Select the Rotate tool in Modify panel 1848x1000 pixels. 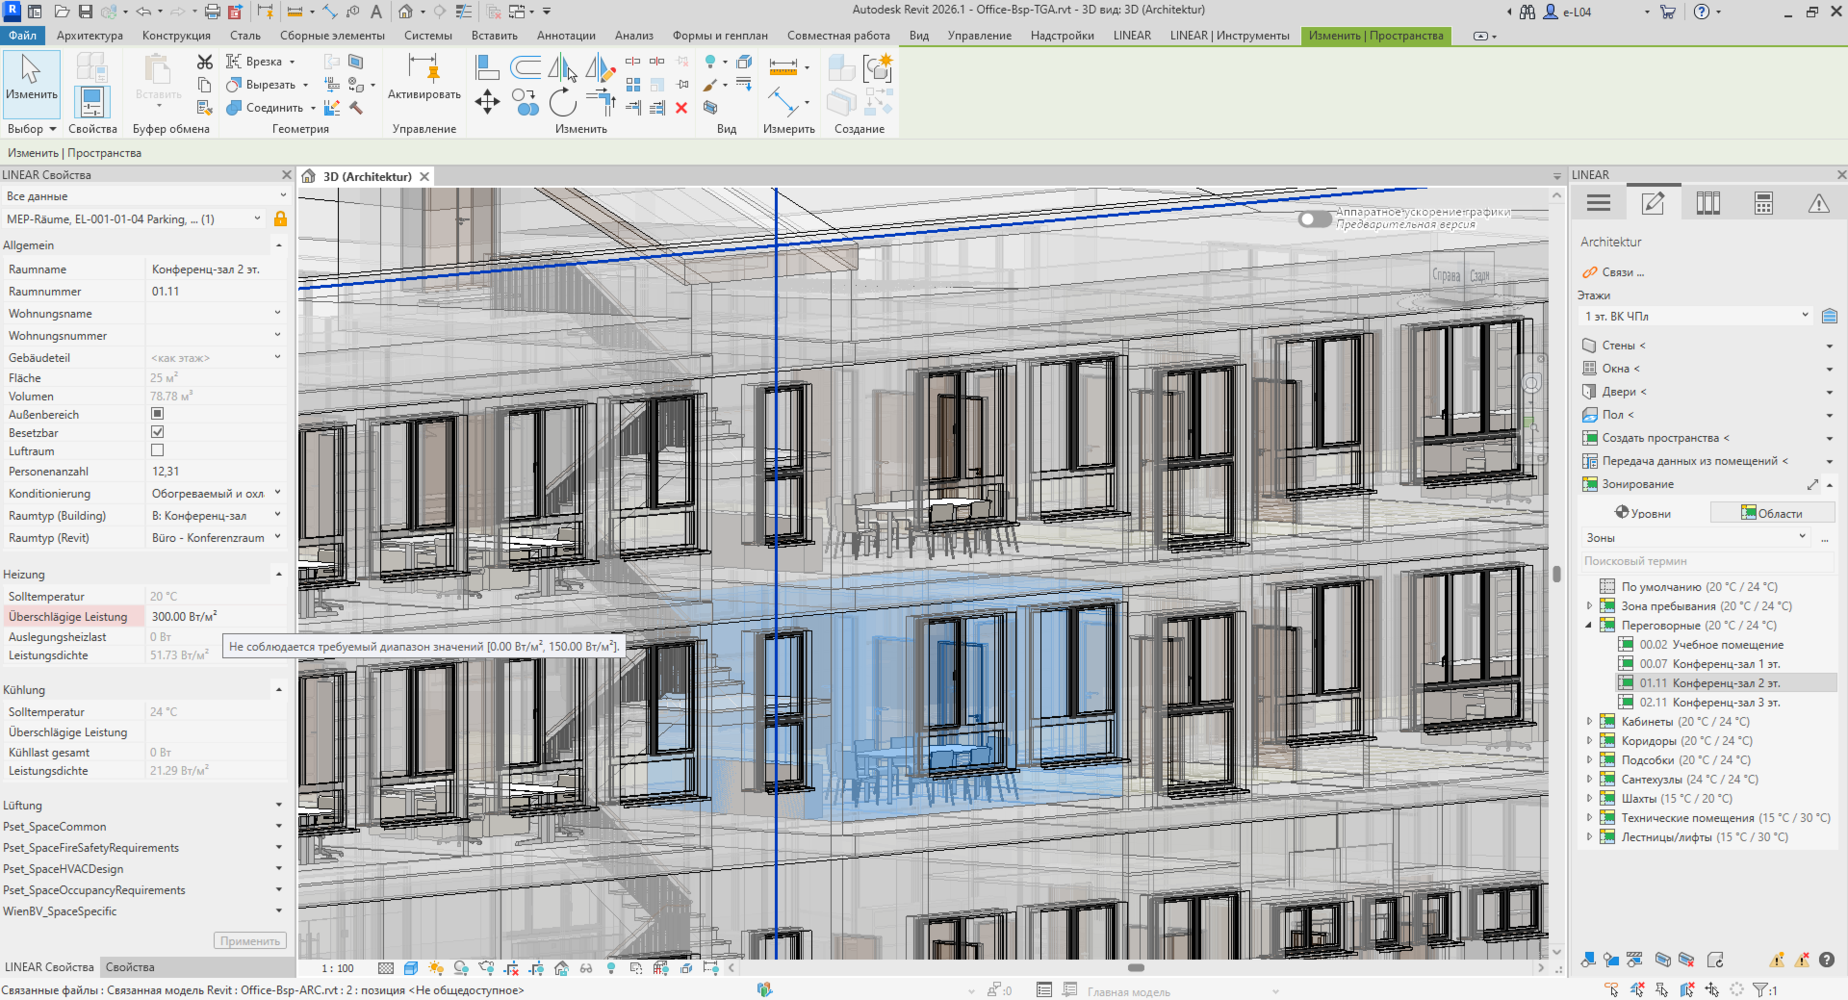[563, 102]
